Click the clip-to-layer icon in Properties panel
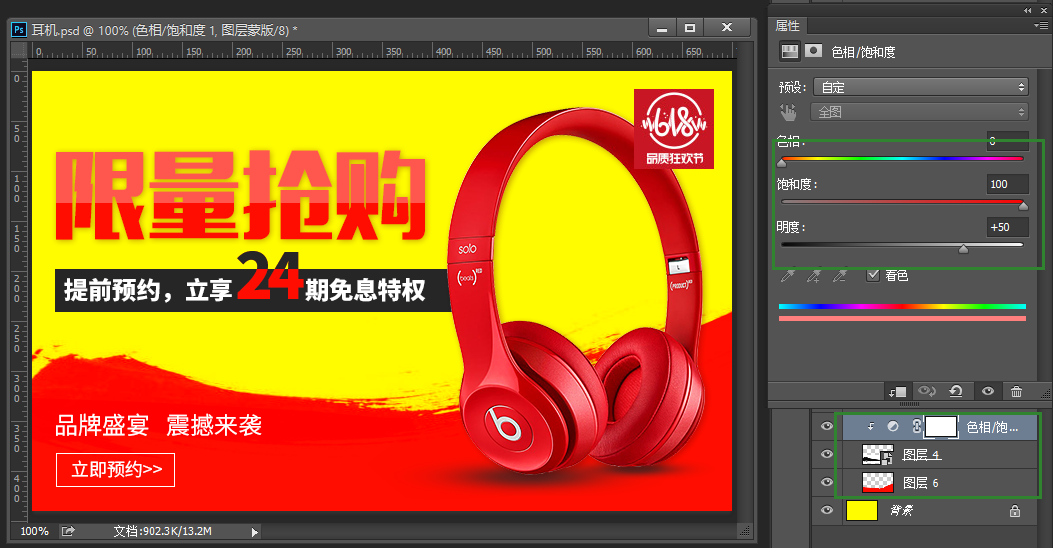Viewport: 1053px width, 548px height. [897, 392]
